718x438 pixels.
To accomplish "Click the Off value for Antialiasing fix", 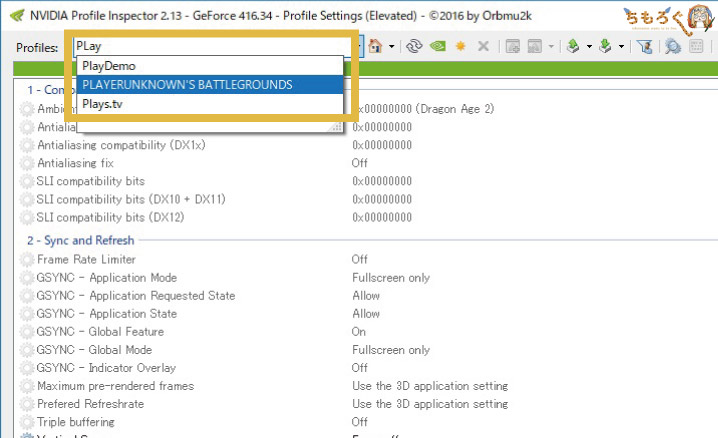I will (360, 163).
